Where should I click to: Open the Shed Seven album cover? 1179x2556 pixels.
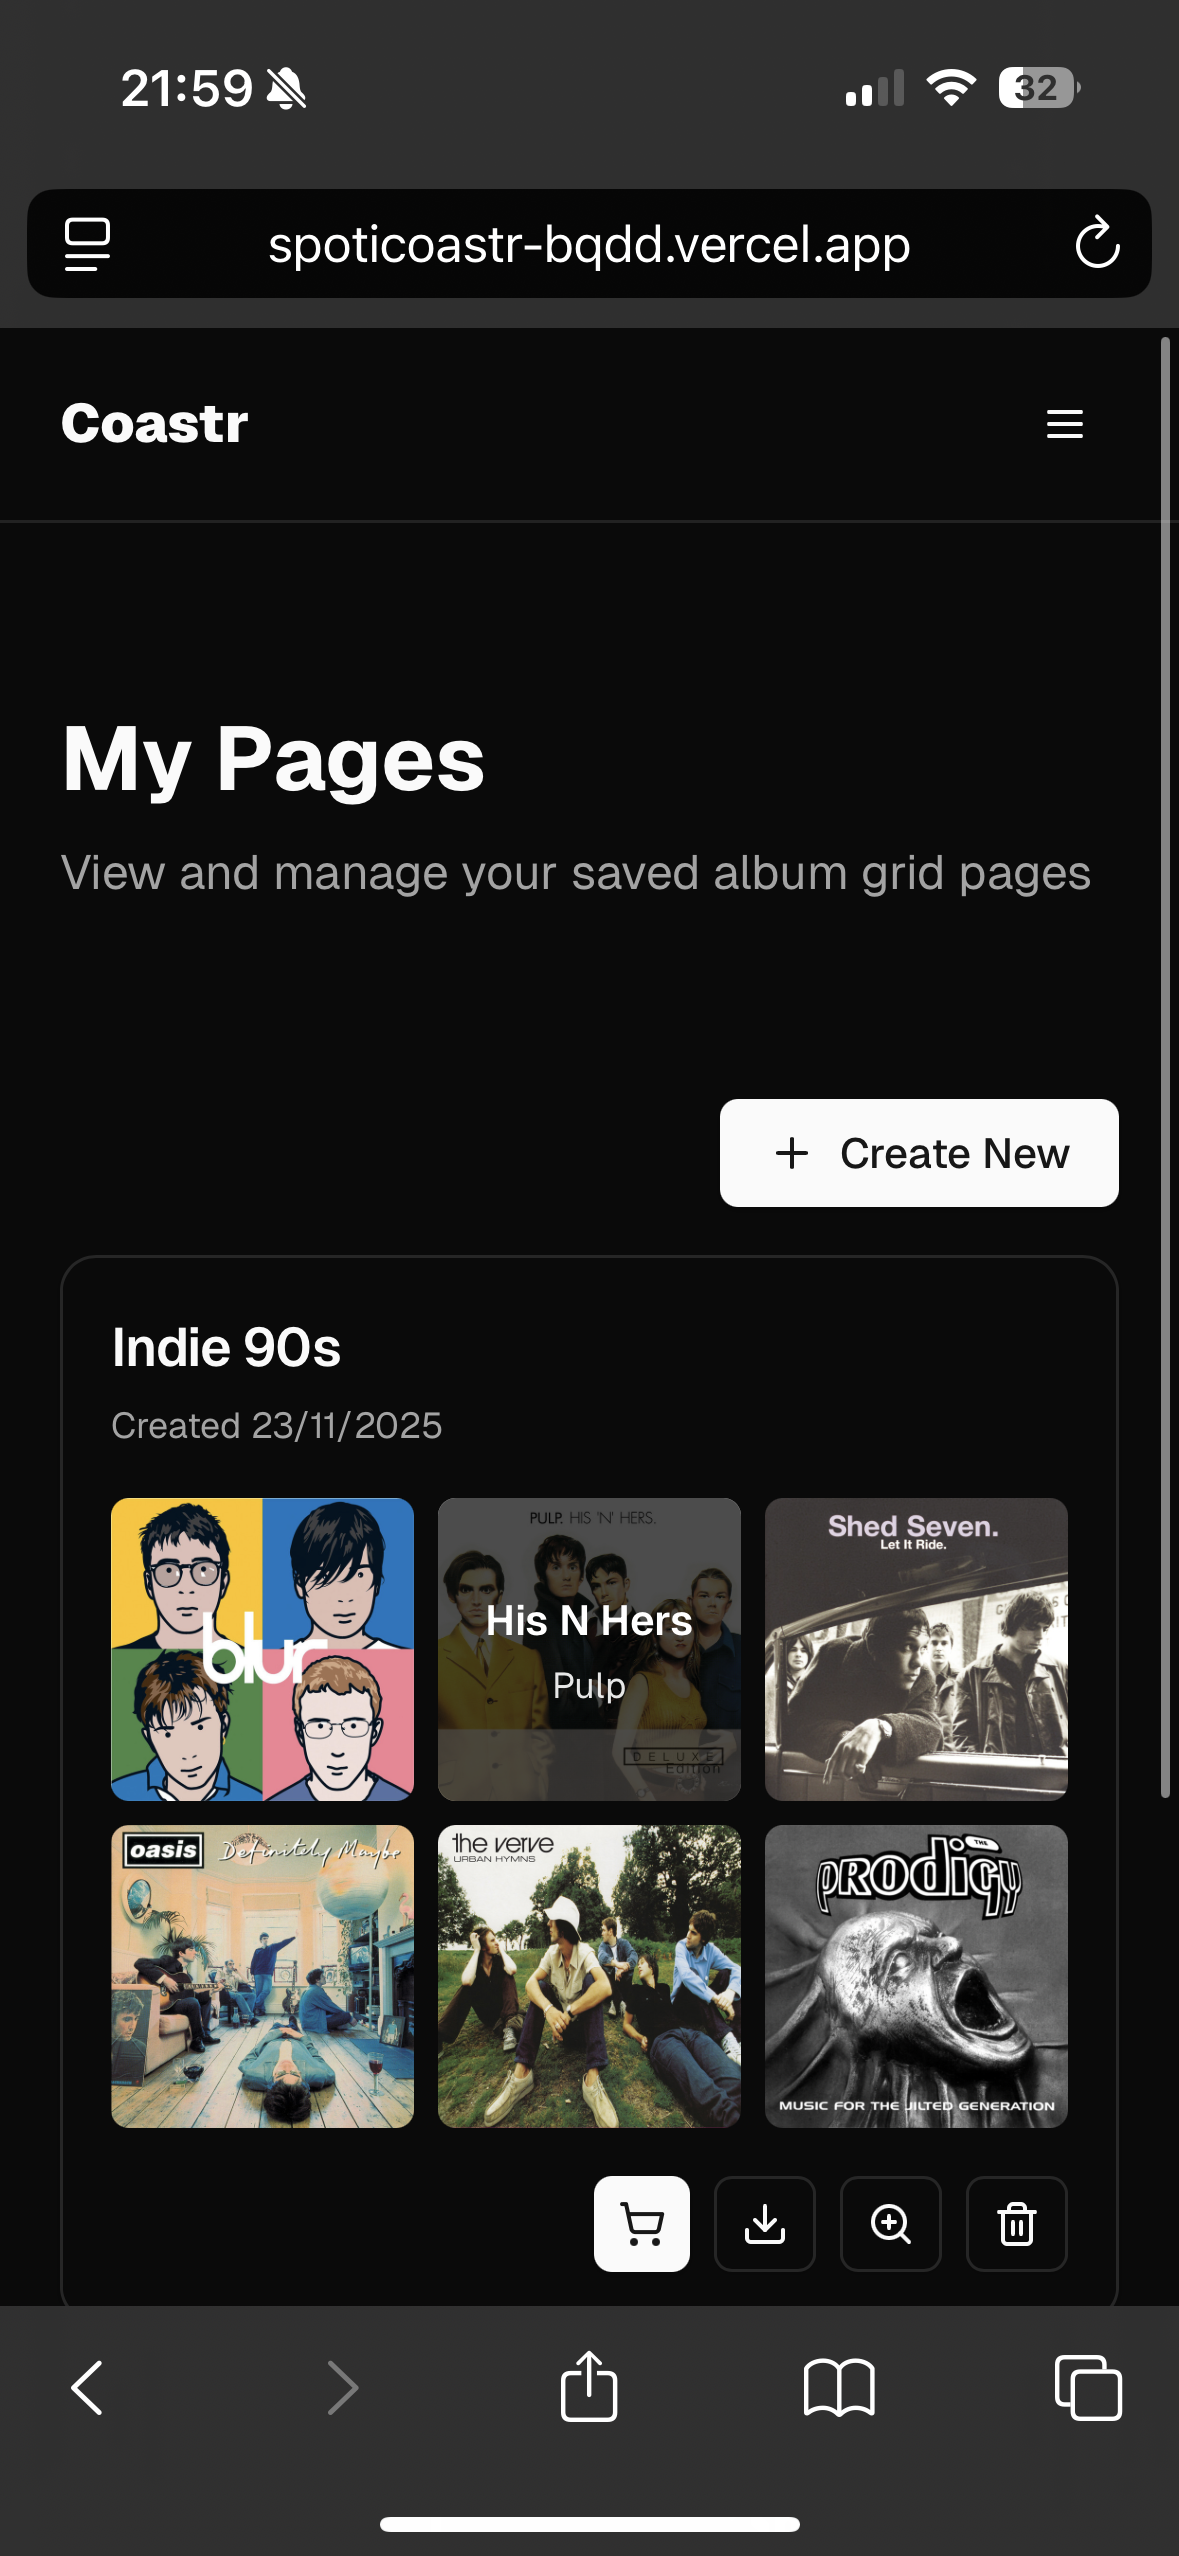click(x=916, y=1649)
